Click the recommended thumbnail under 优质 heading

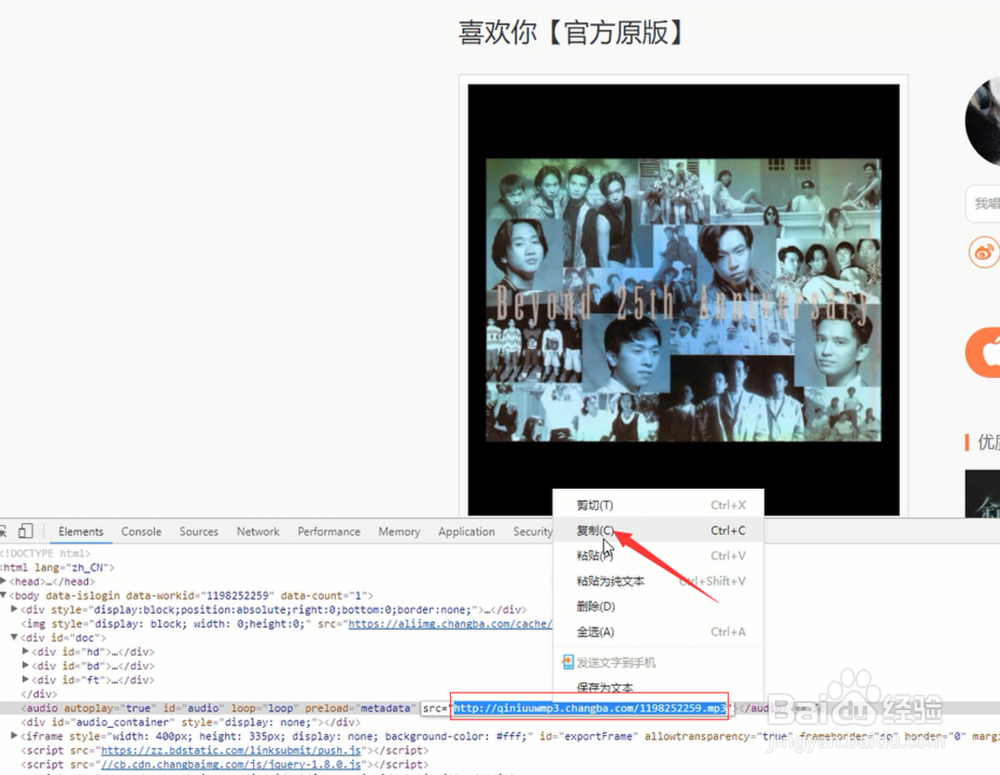point(983,494)
